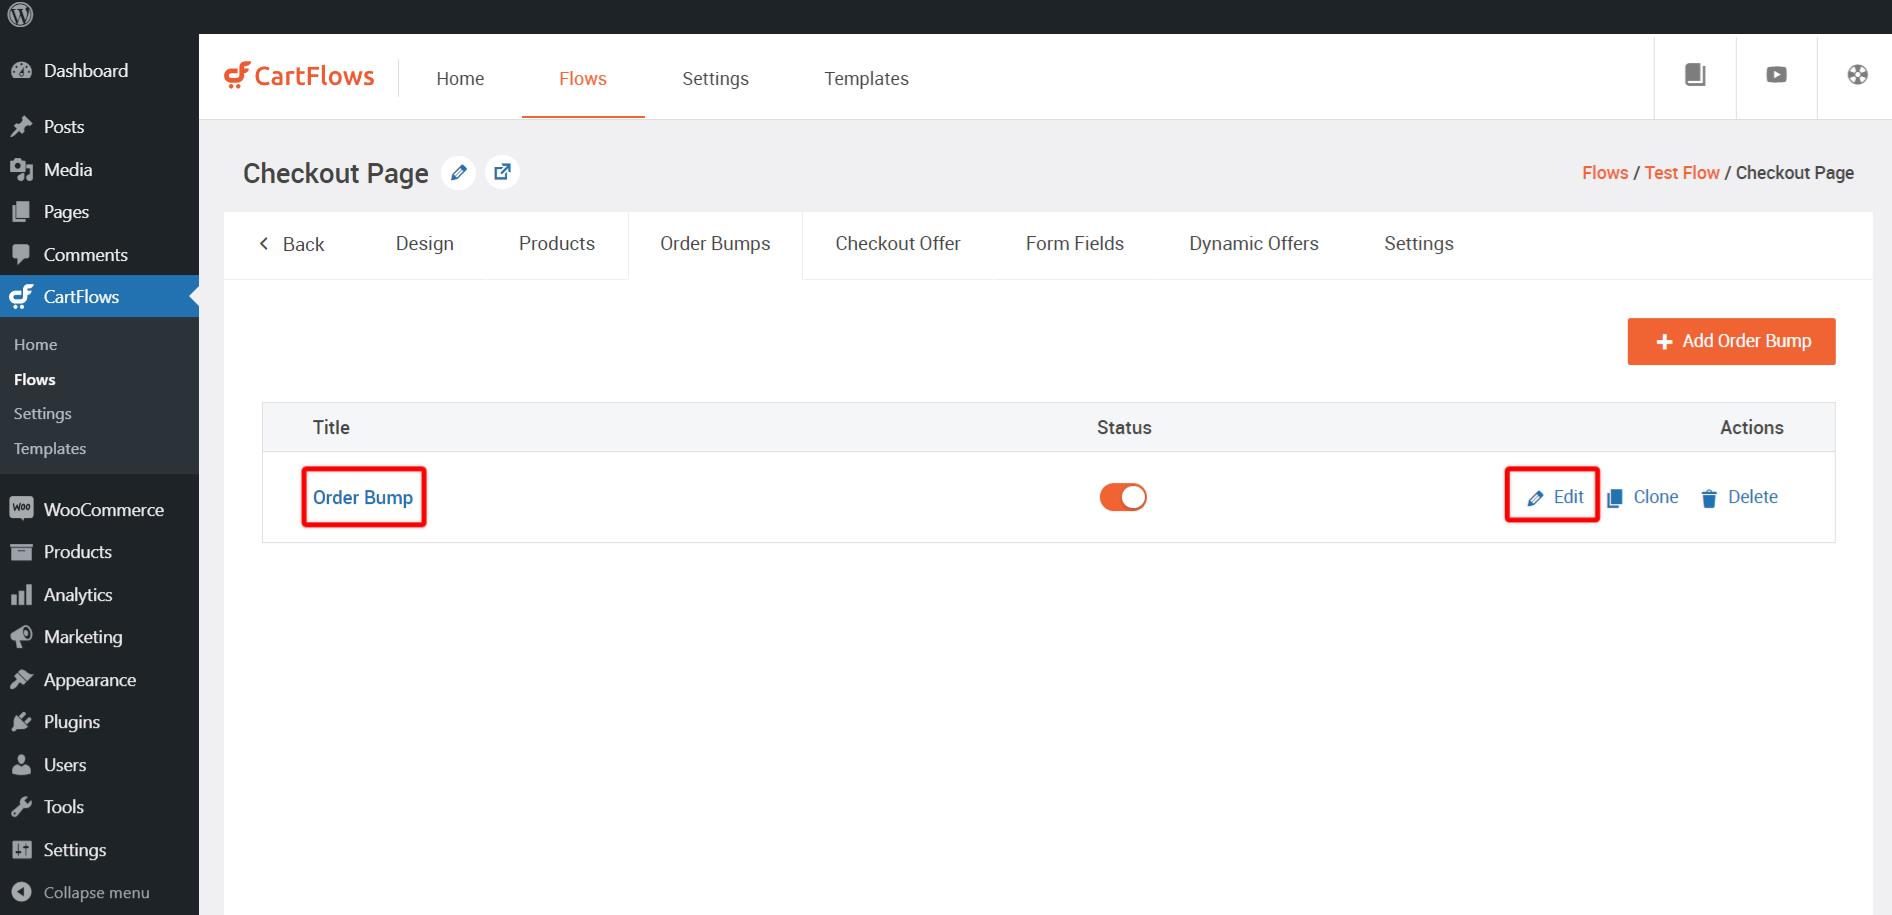Viewport: 1892px width, 915px height.
Task: Switch to the Checkout Offer tab
Action: (897, 244)
